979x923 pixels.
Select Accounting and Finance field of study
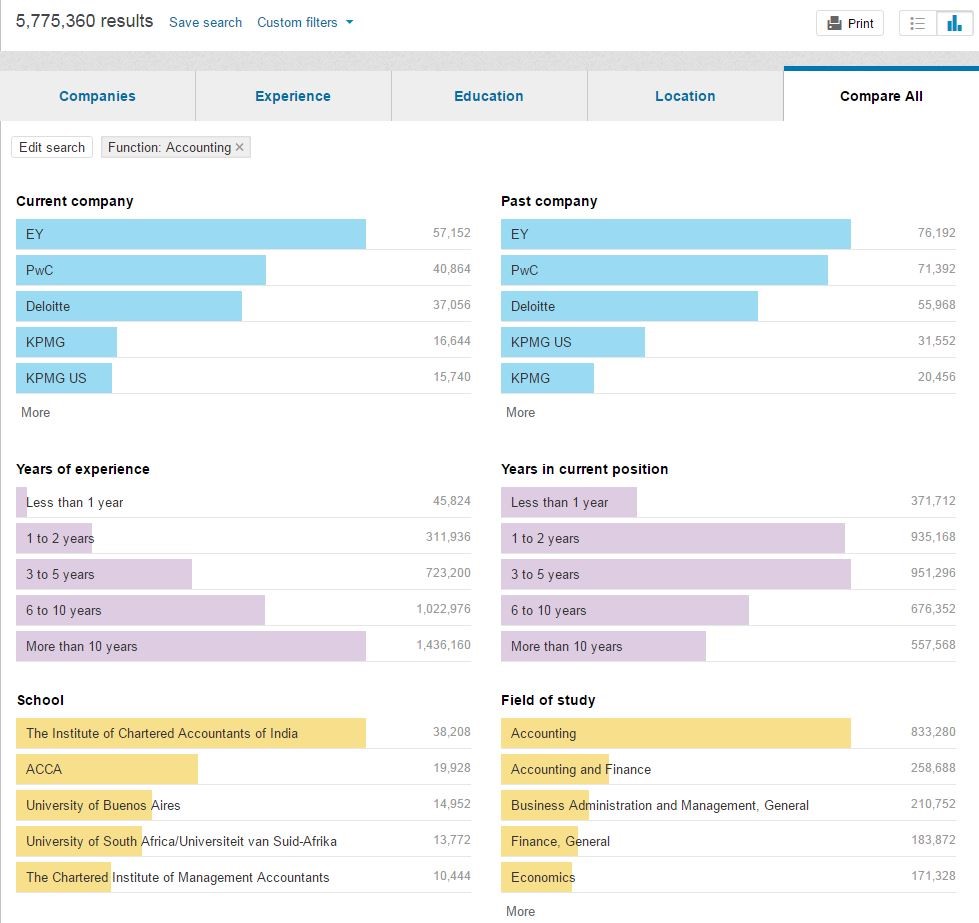[x=728, y=769]
